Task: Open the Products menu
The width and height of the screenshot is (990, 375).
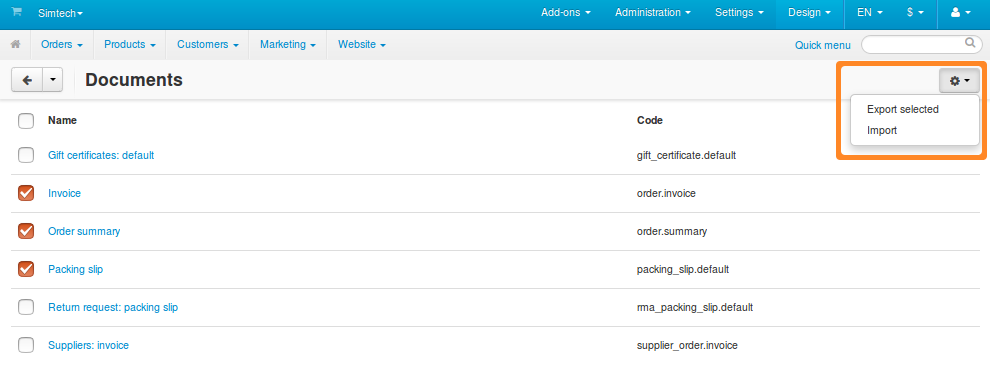Action: pos(129,45)
